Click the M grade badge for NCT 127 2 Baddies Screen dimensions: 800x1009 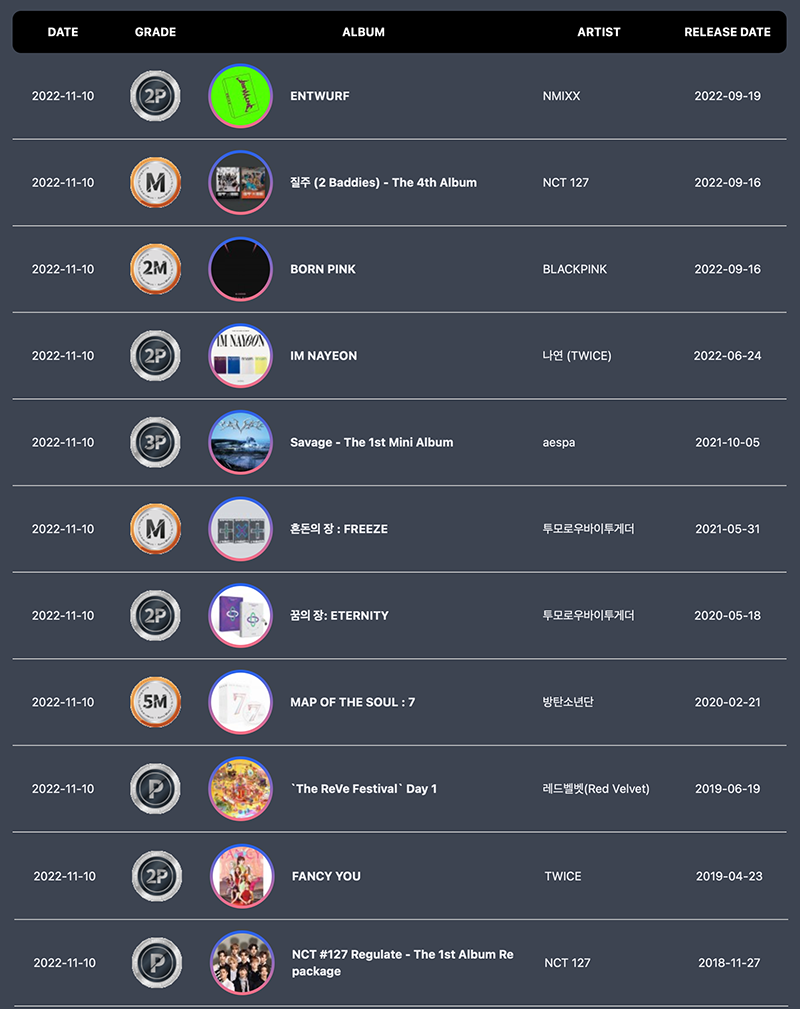click(155, 183)
